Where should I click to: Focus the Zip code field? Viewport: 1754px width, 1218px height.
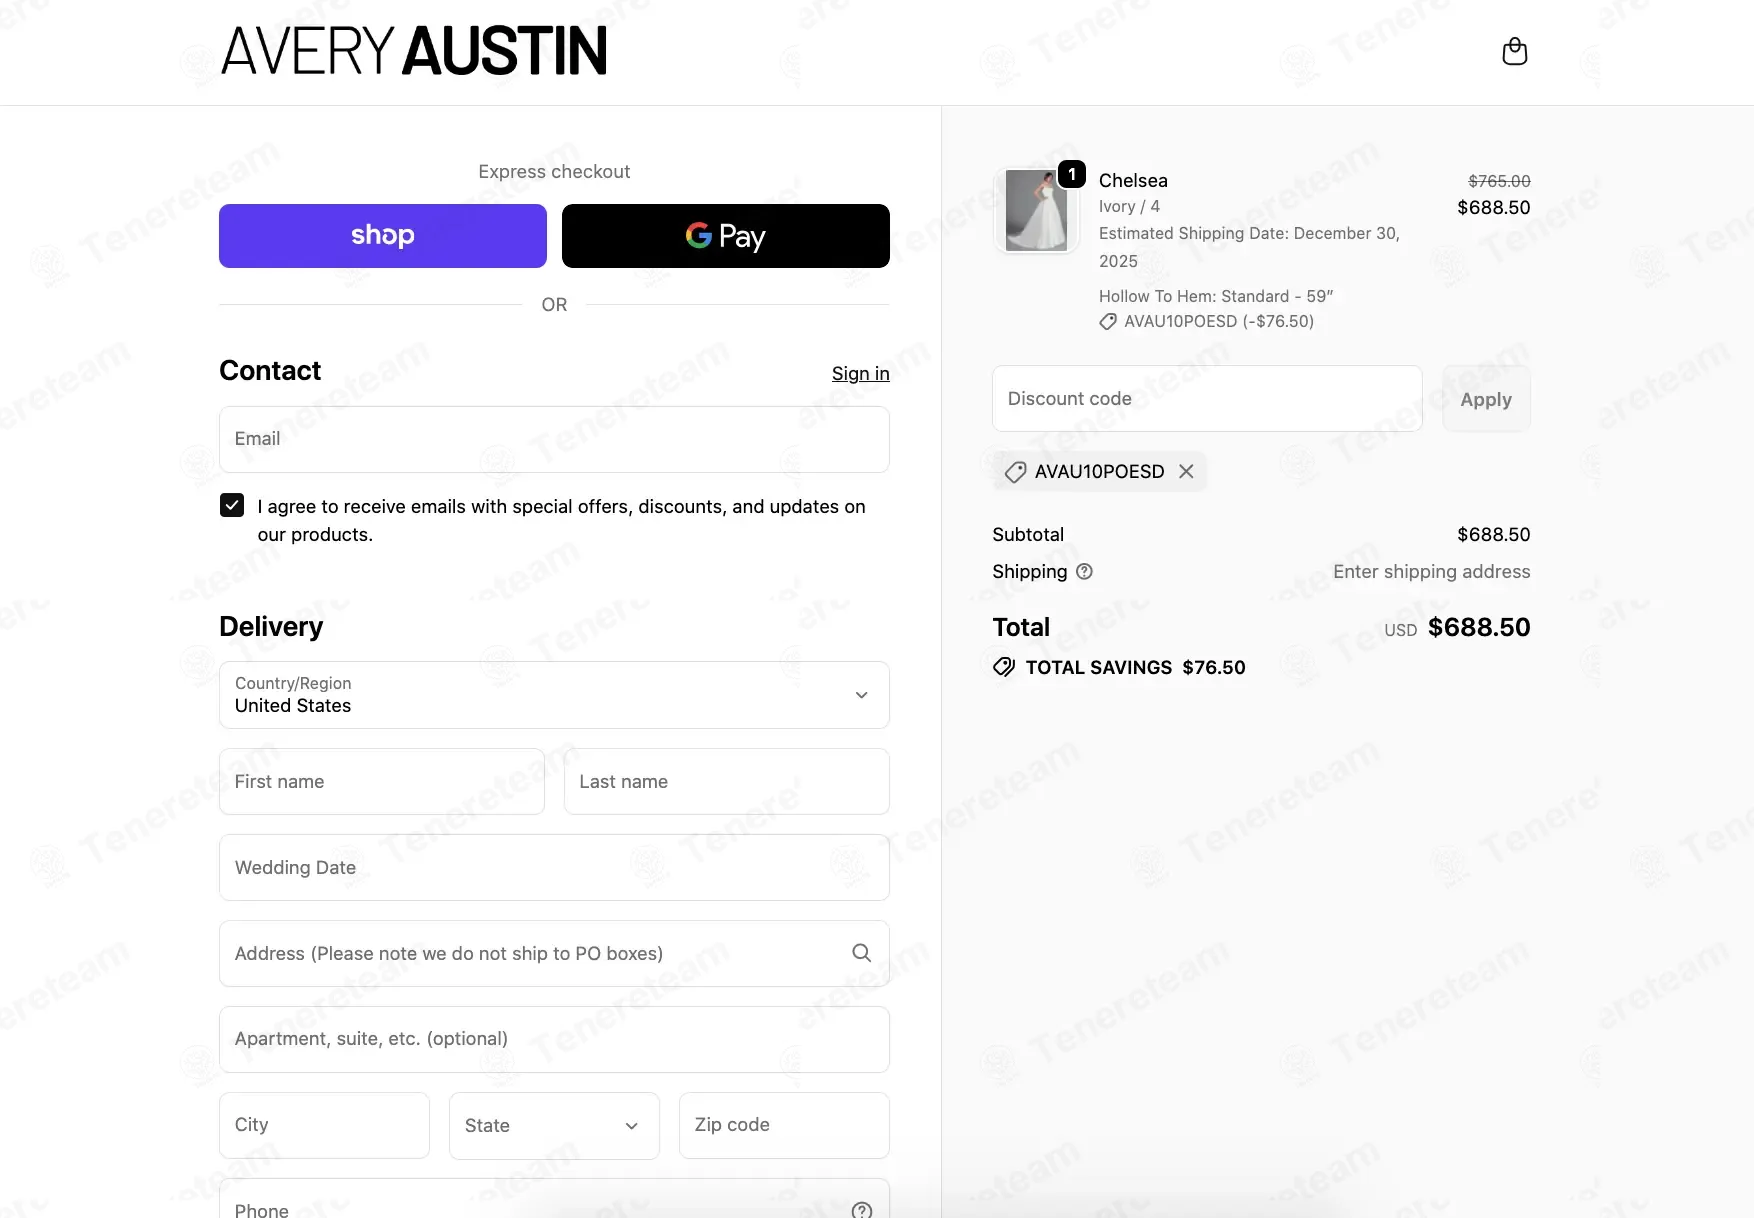point(784,1126)
